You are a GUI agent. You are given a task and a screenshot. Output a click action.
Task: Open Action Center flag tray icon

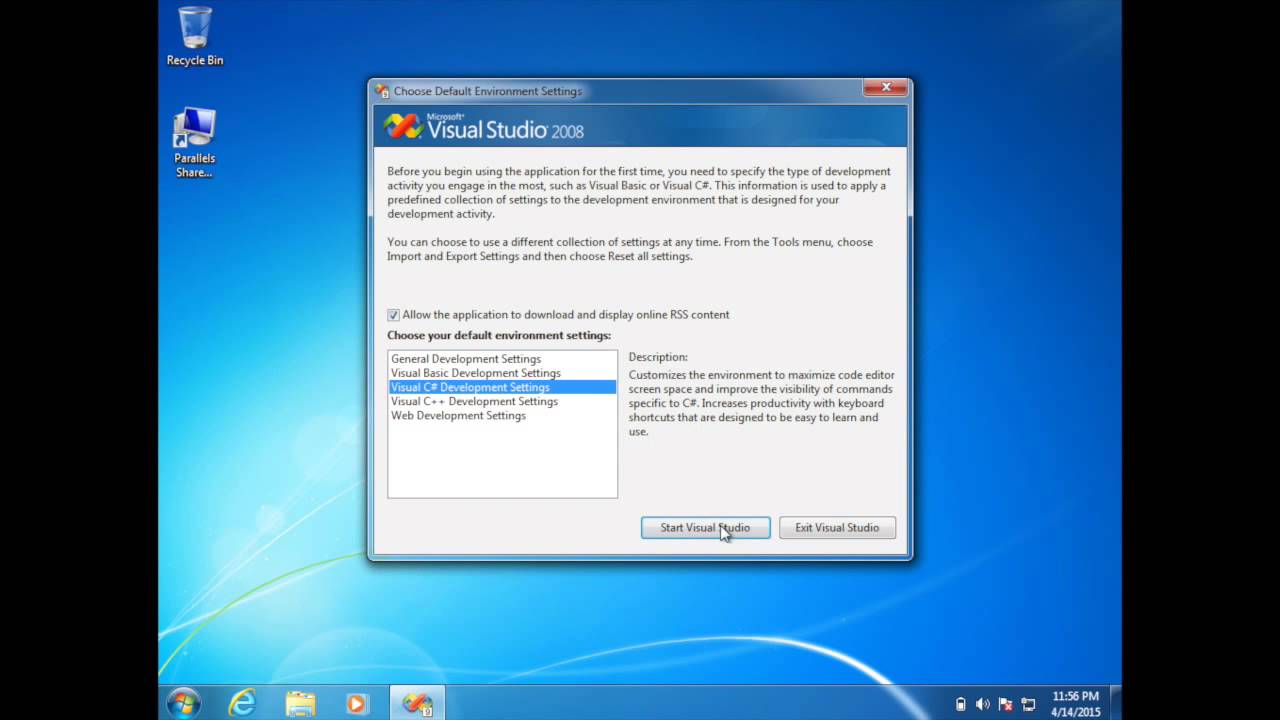tap(1005, 704)
